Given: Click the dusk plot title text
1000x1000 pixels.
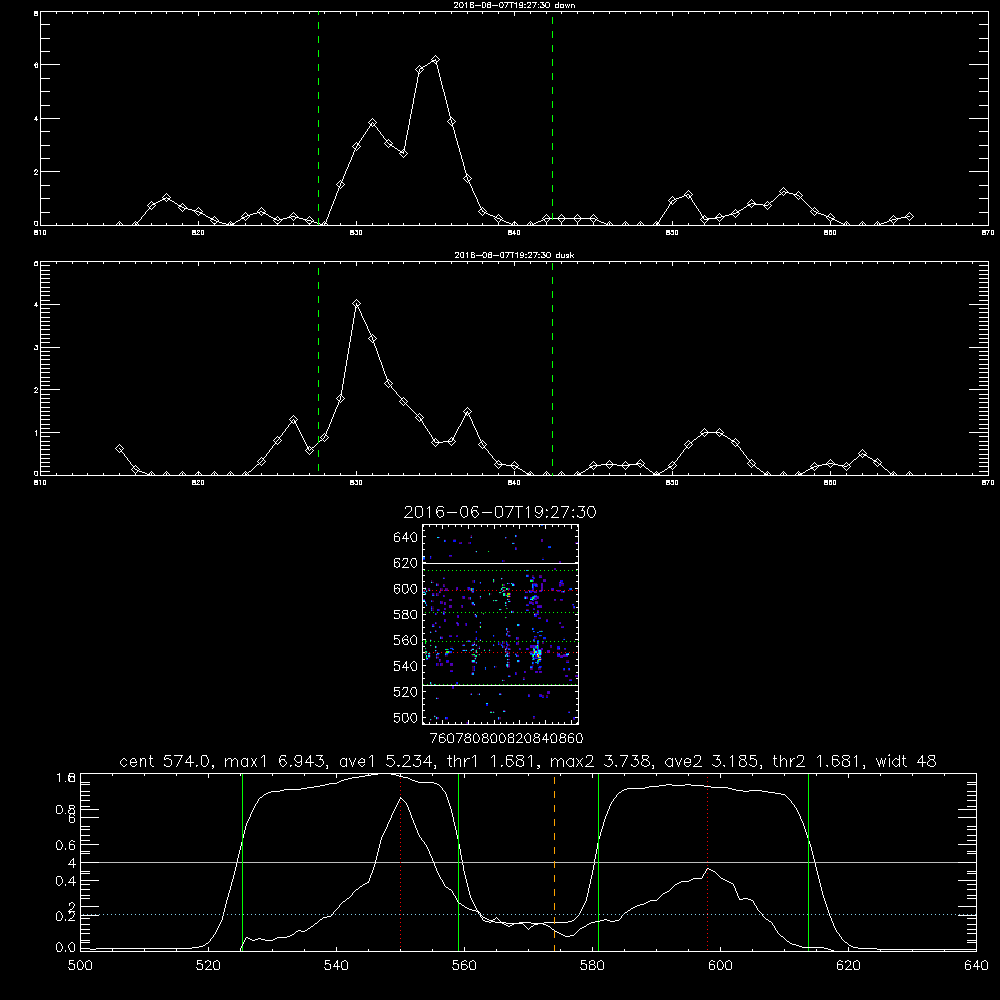Looking at the screenshot, I should 514,255.
